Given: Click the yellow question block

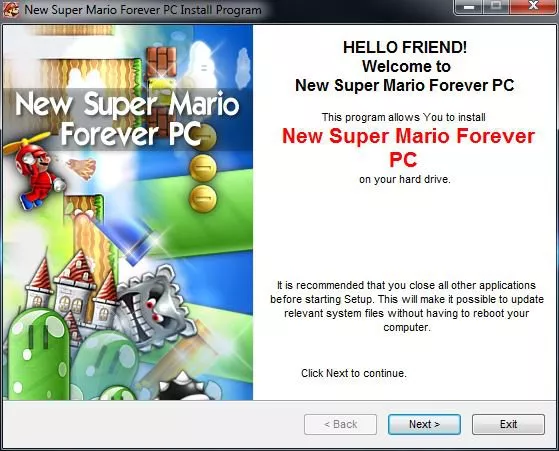Looking at the screenshot, I should (162, 92).
